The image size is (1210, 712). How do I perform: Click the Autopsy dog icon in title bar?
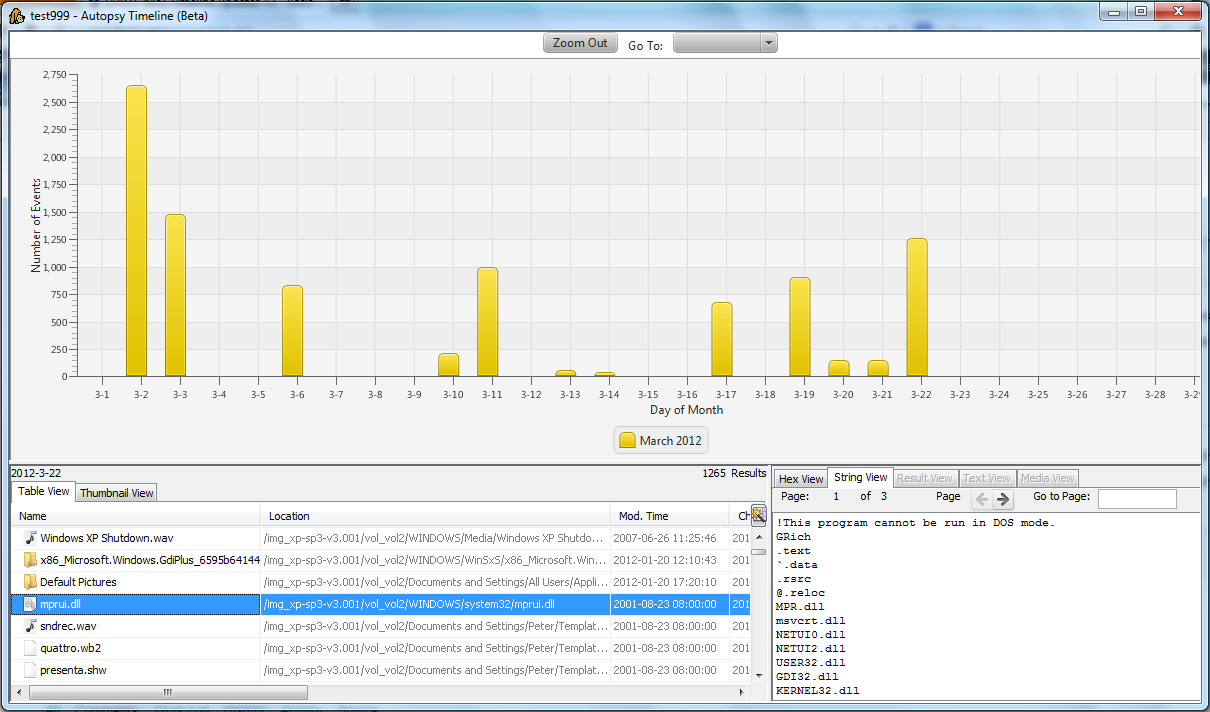(17, 15)
